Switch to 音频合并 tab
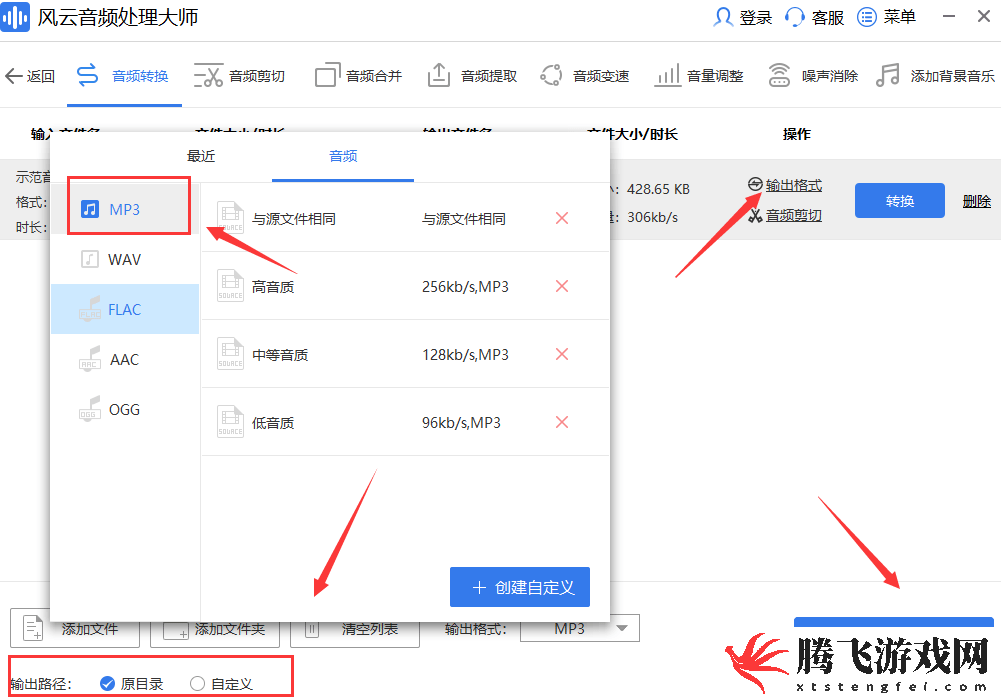 click(x=358, y=76)
